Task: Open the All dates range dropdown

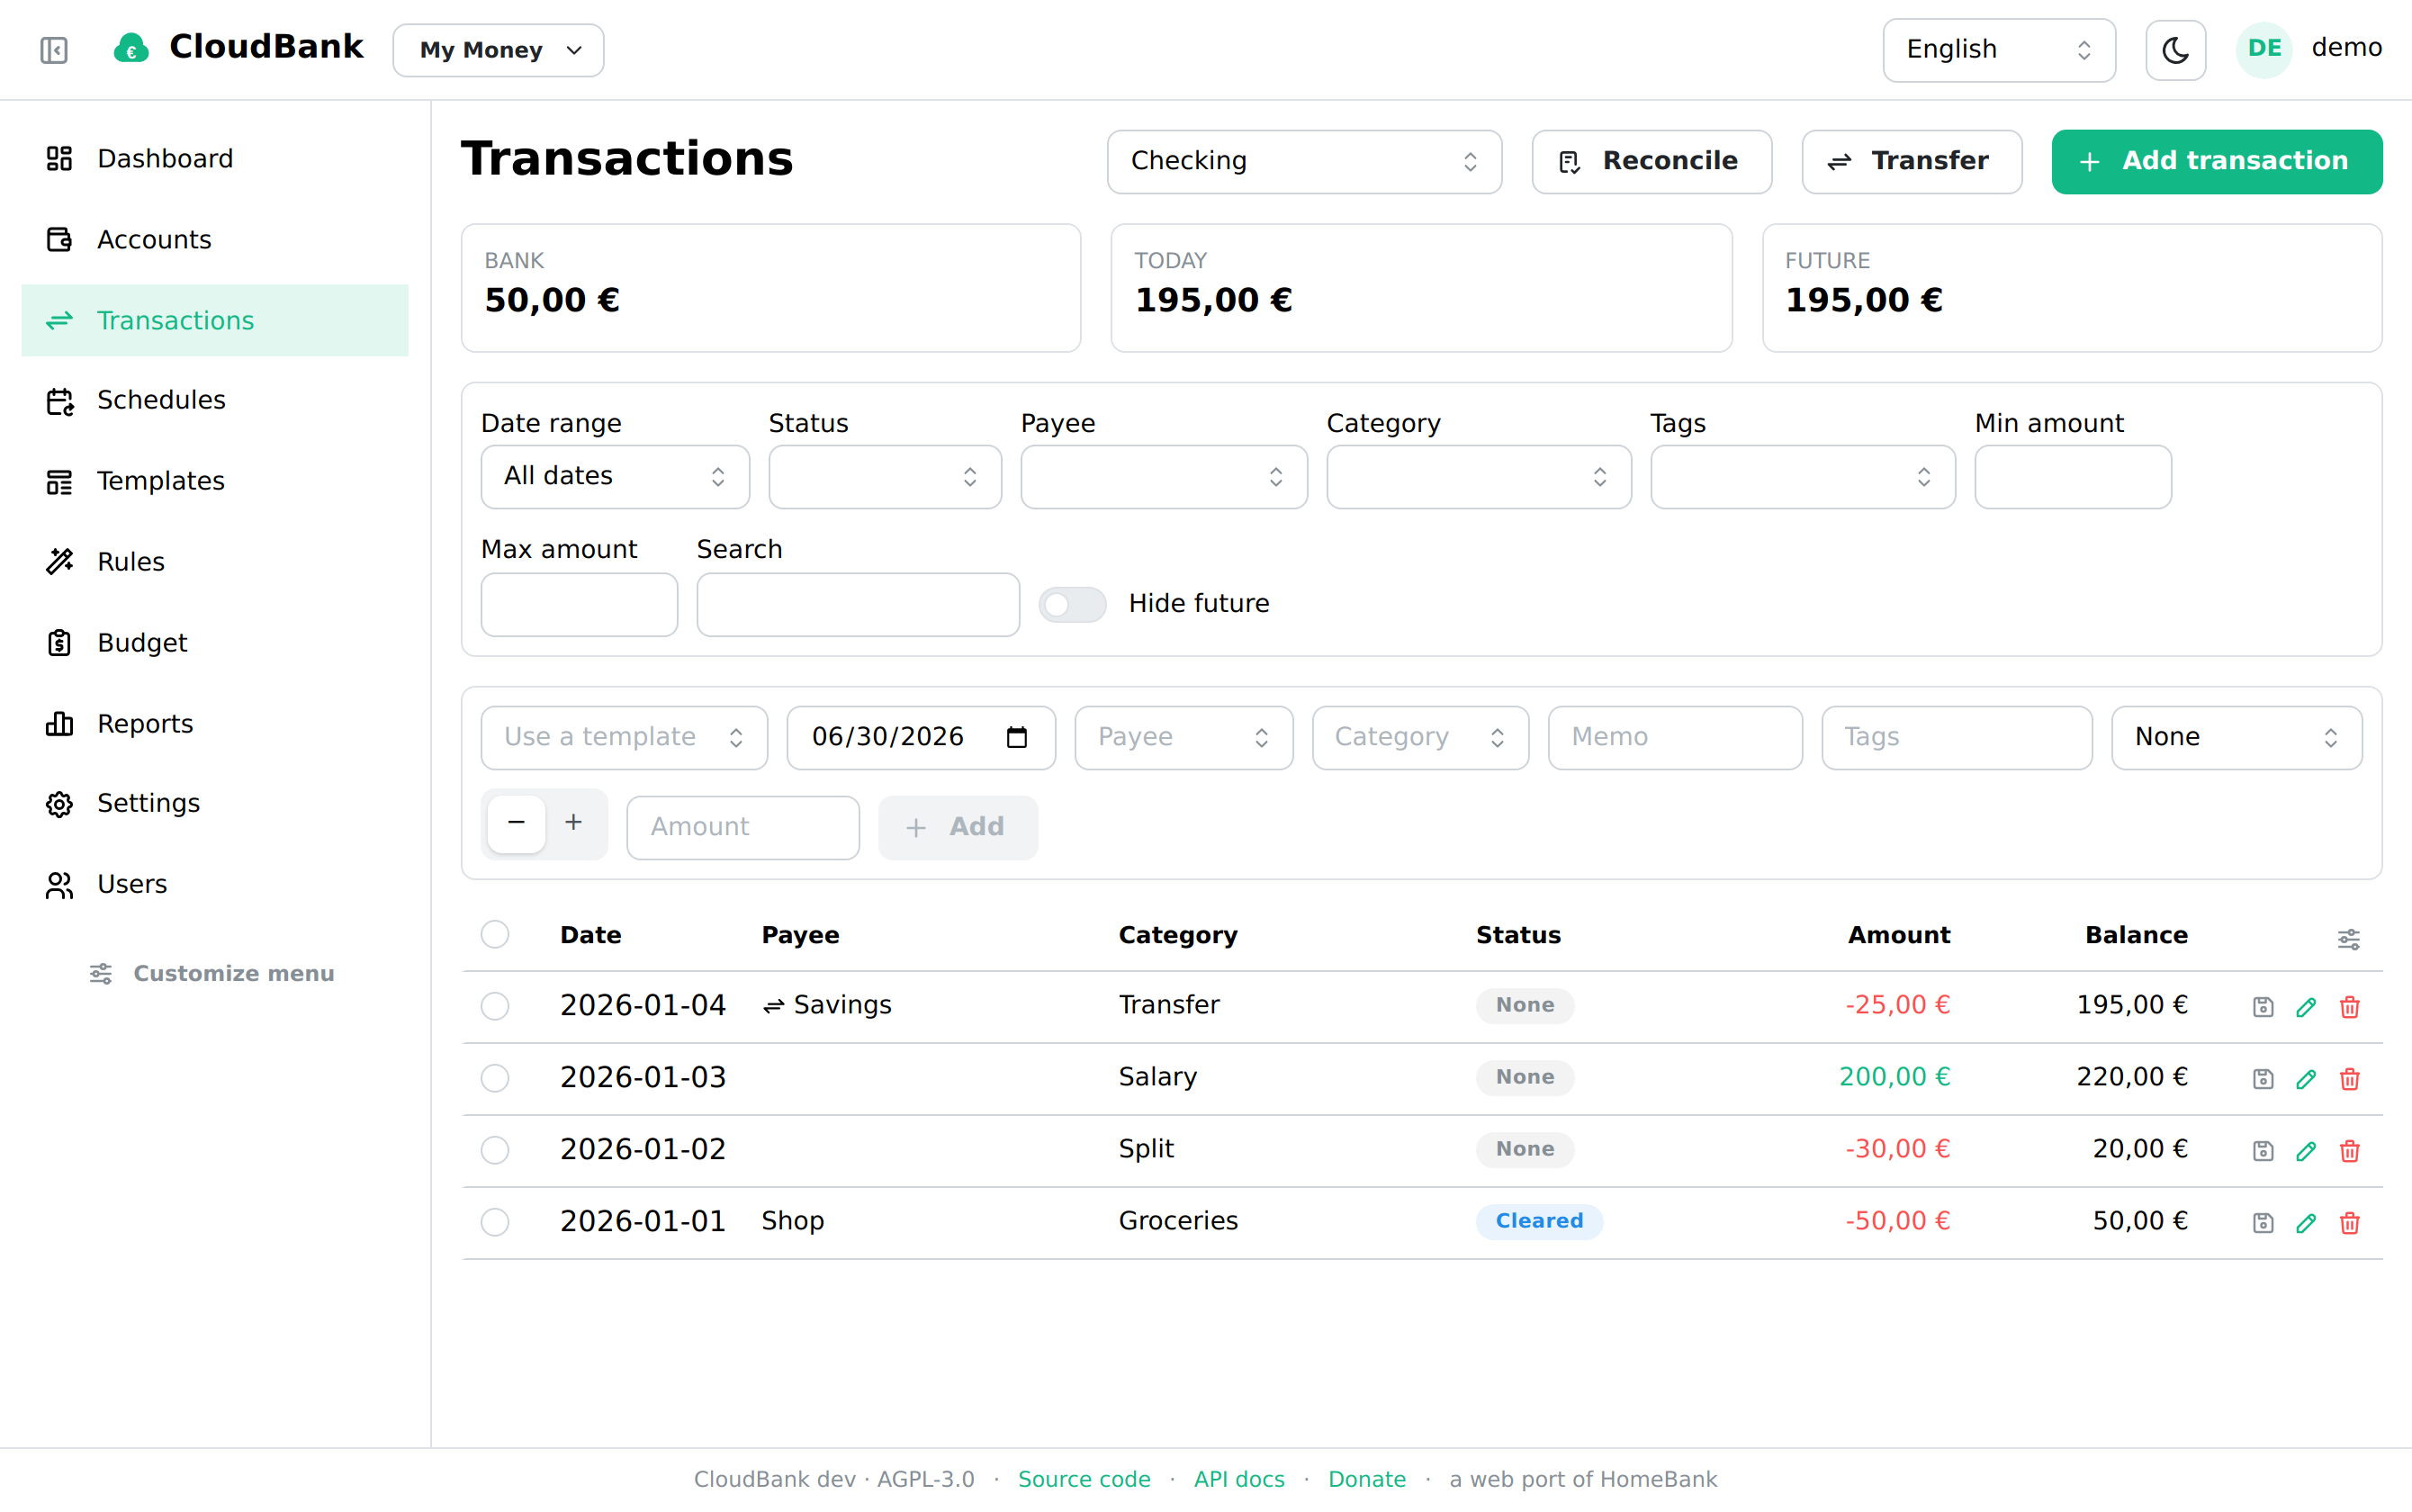Action: pyautogui.click(x=615, y=477)
